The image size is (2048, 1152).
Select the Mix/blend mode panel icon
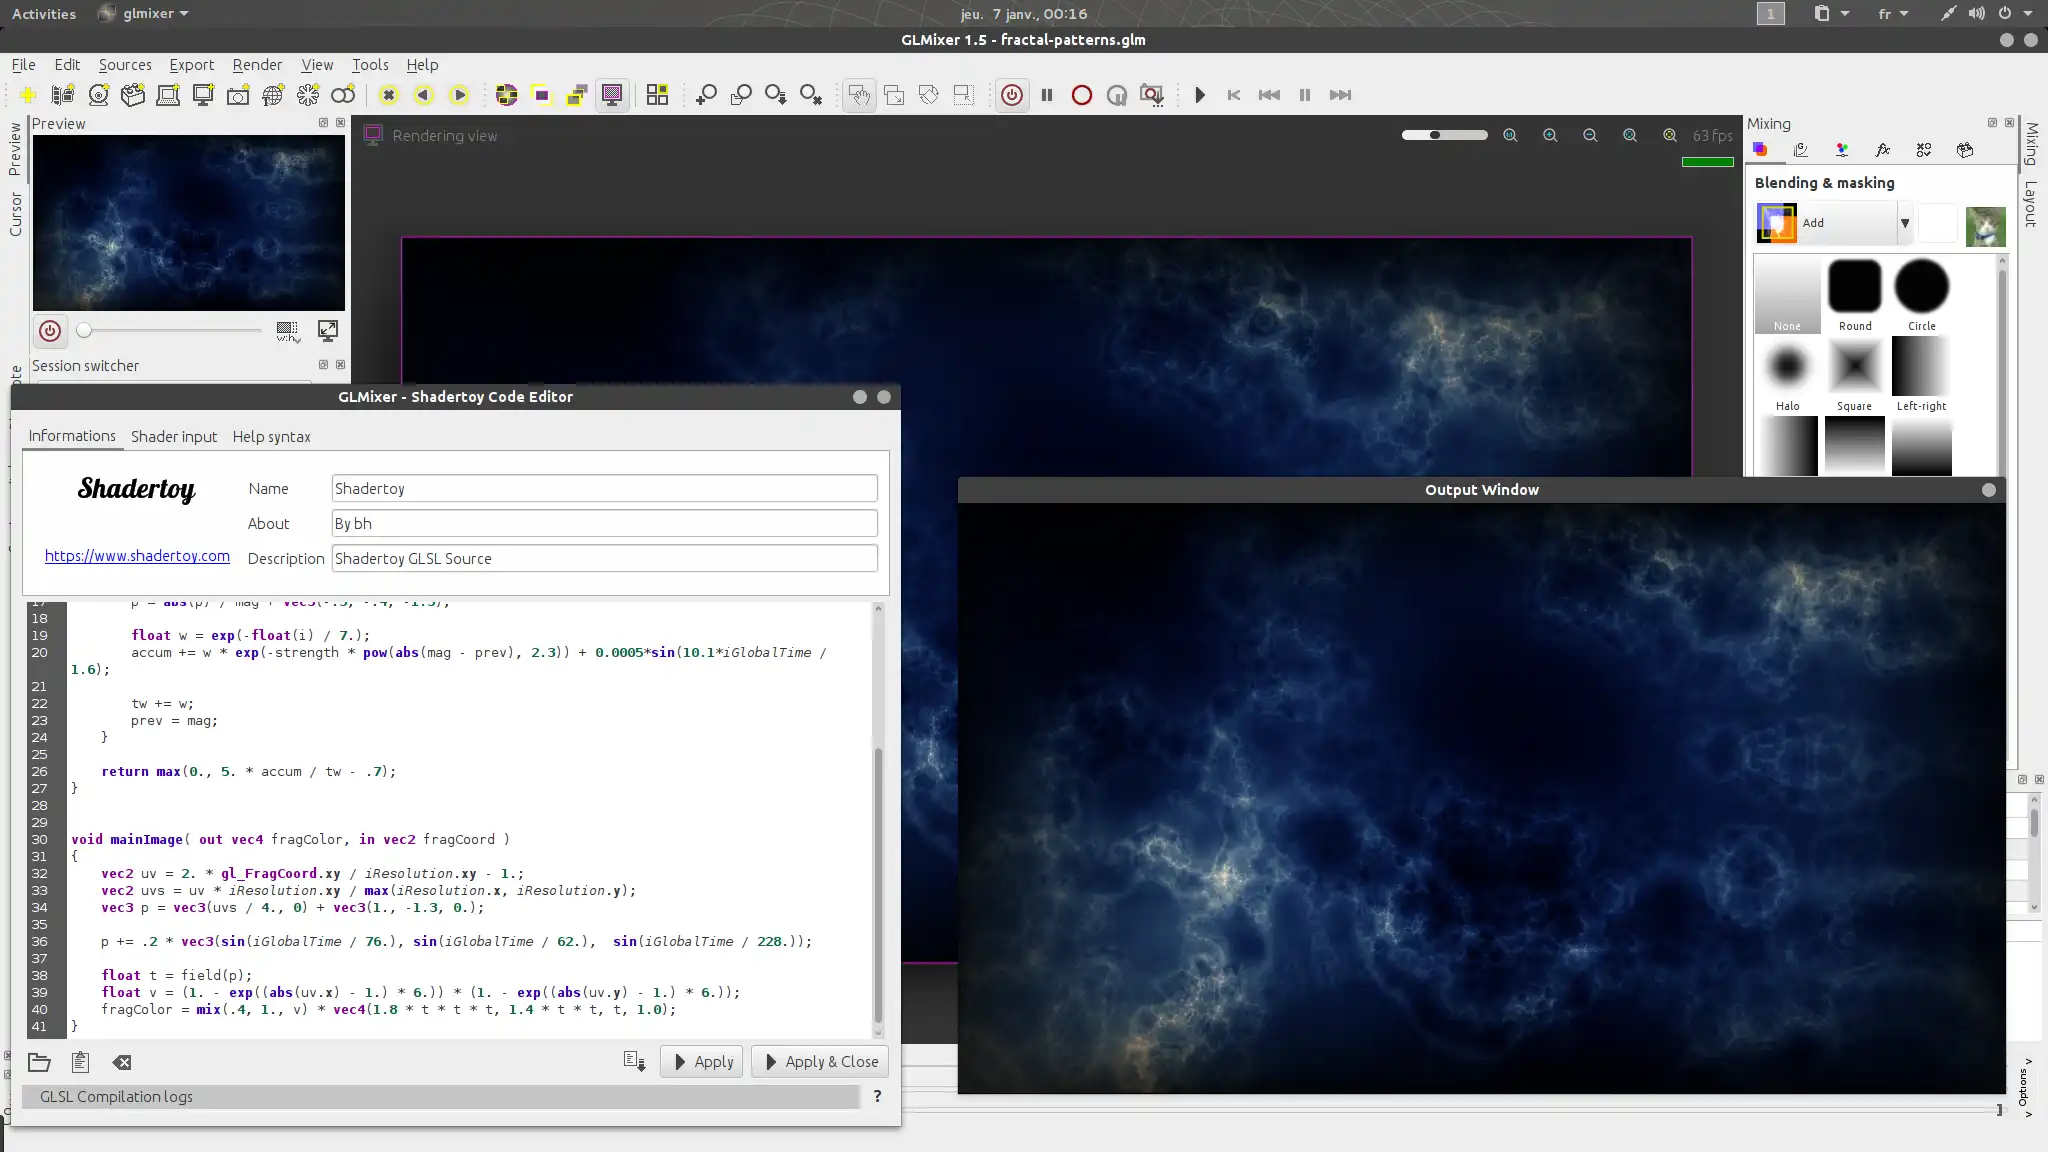(x=1761, y=151)
